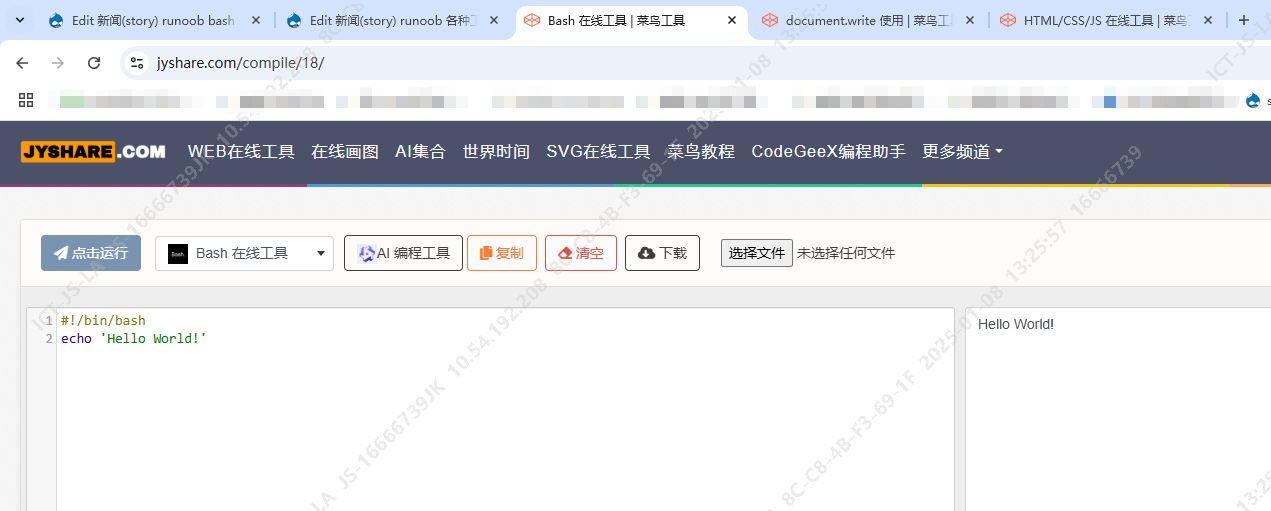Go back using the browser back arrow
The height and width of the screenshot is (511, 1271).
point(22,63)
